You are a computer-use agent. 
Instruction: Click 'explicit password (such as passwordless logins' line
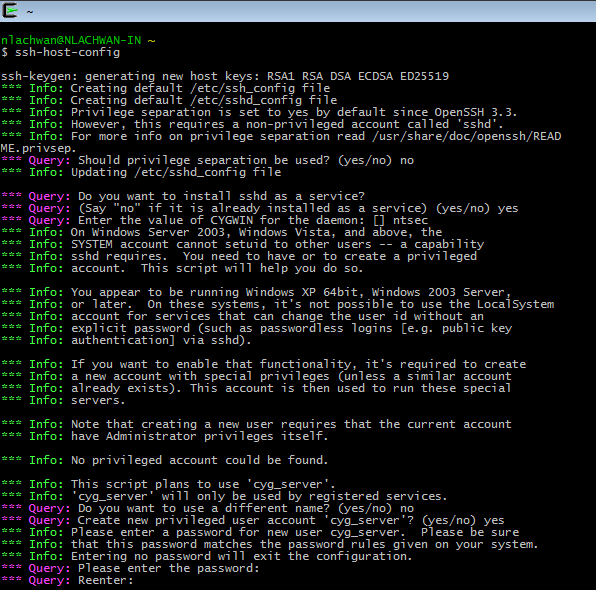point(257,328)
